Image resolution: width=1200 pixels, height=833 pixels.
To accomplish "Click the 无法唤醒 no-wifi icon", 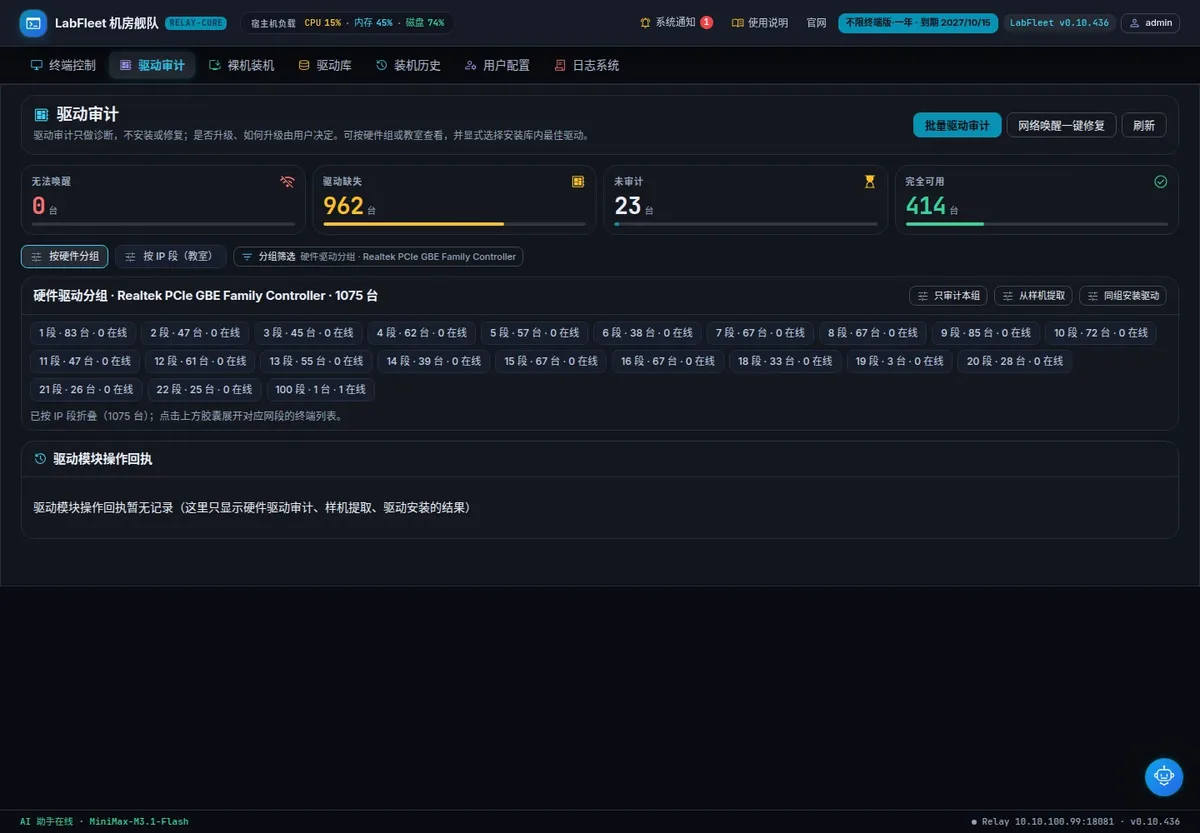I will click(287, 182).
